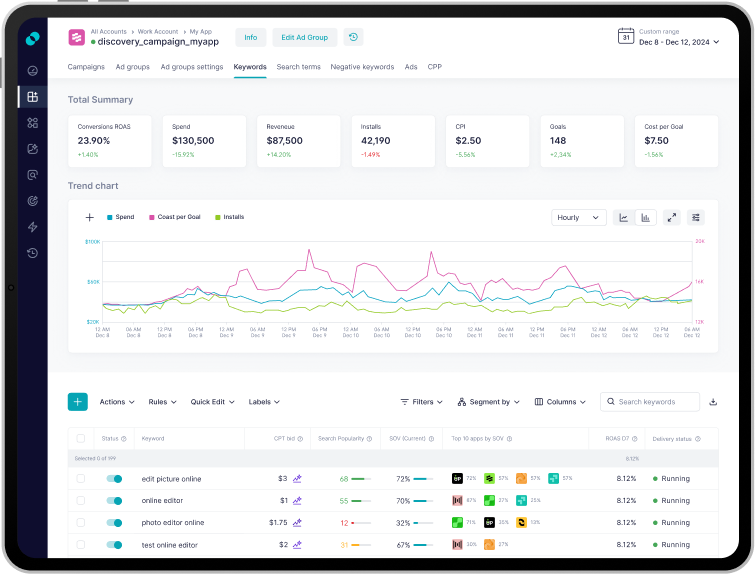Screen dimensions: 755x574
Task: Switch trend chart to bar chart view
Action: coord(646,217)
